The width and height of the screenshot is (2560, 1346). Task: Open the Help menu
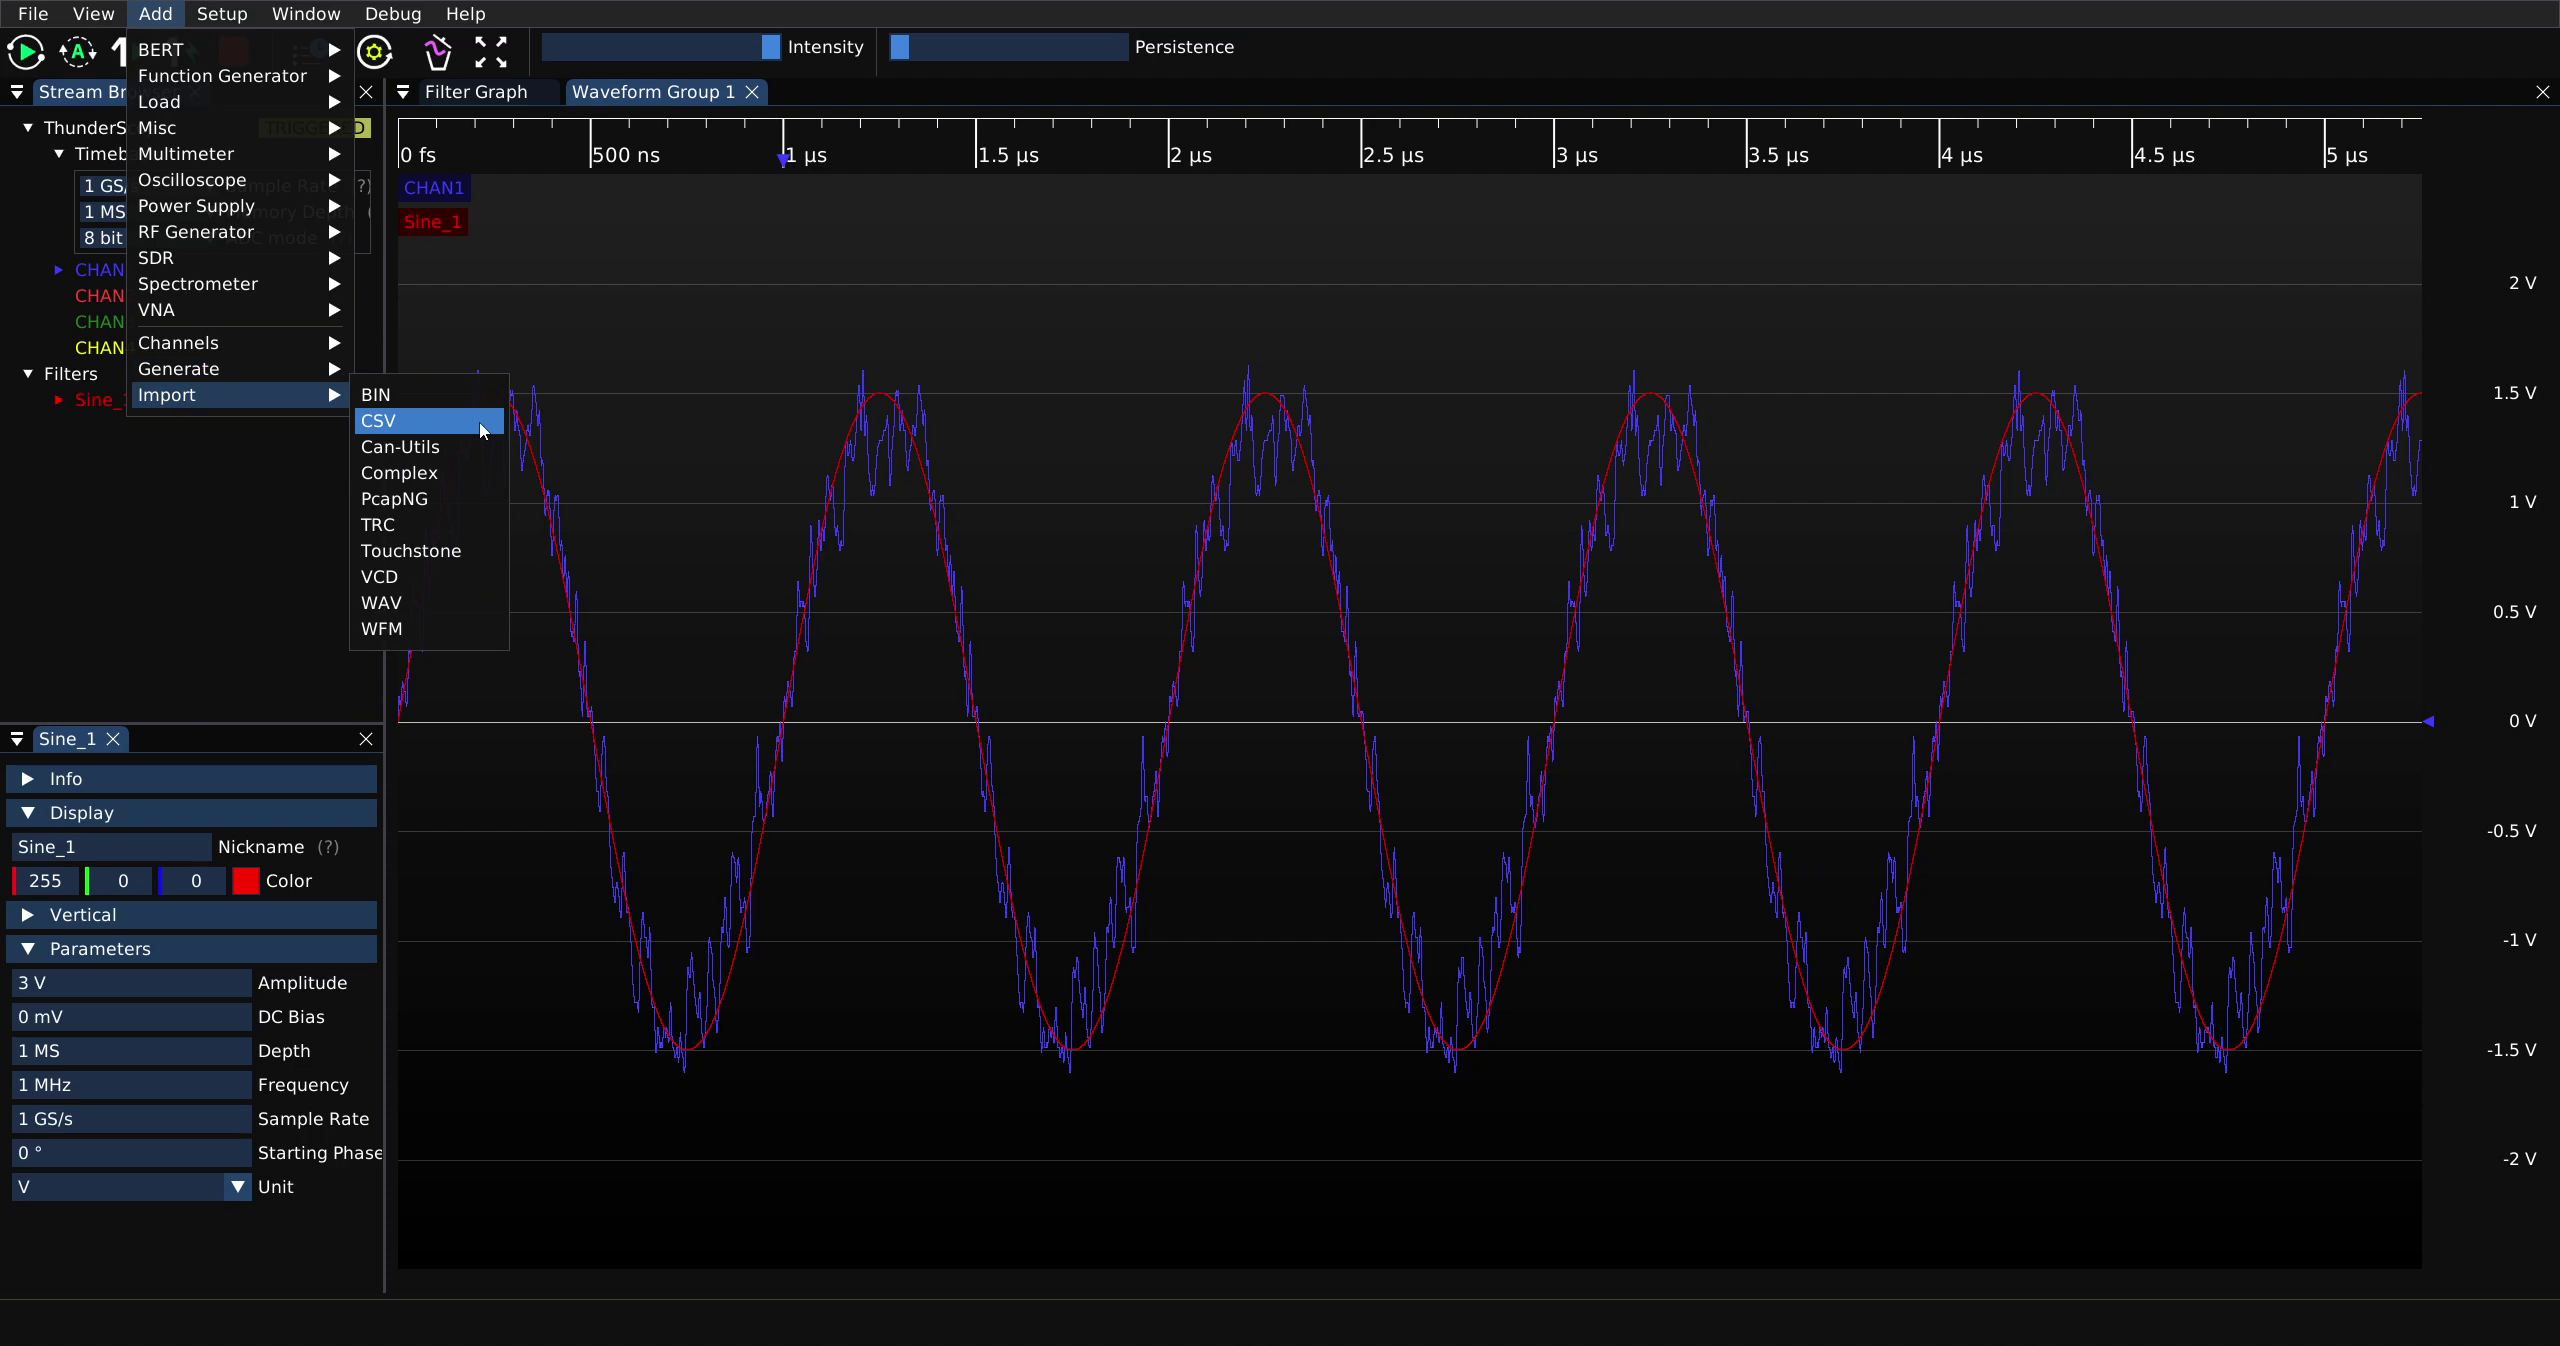point(465,14)
